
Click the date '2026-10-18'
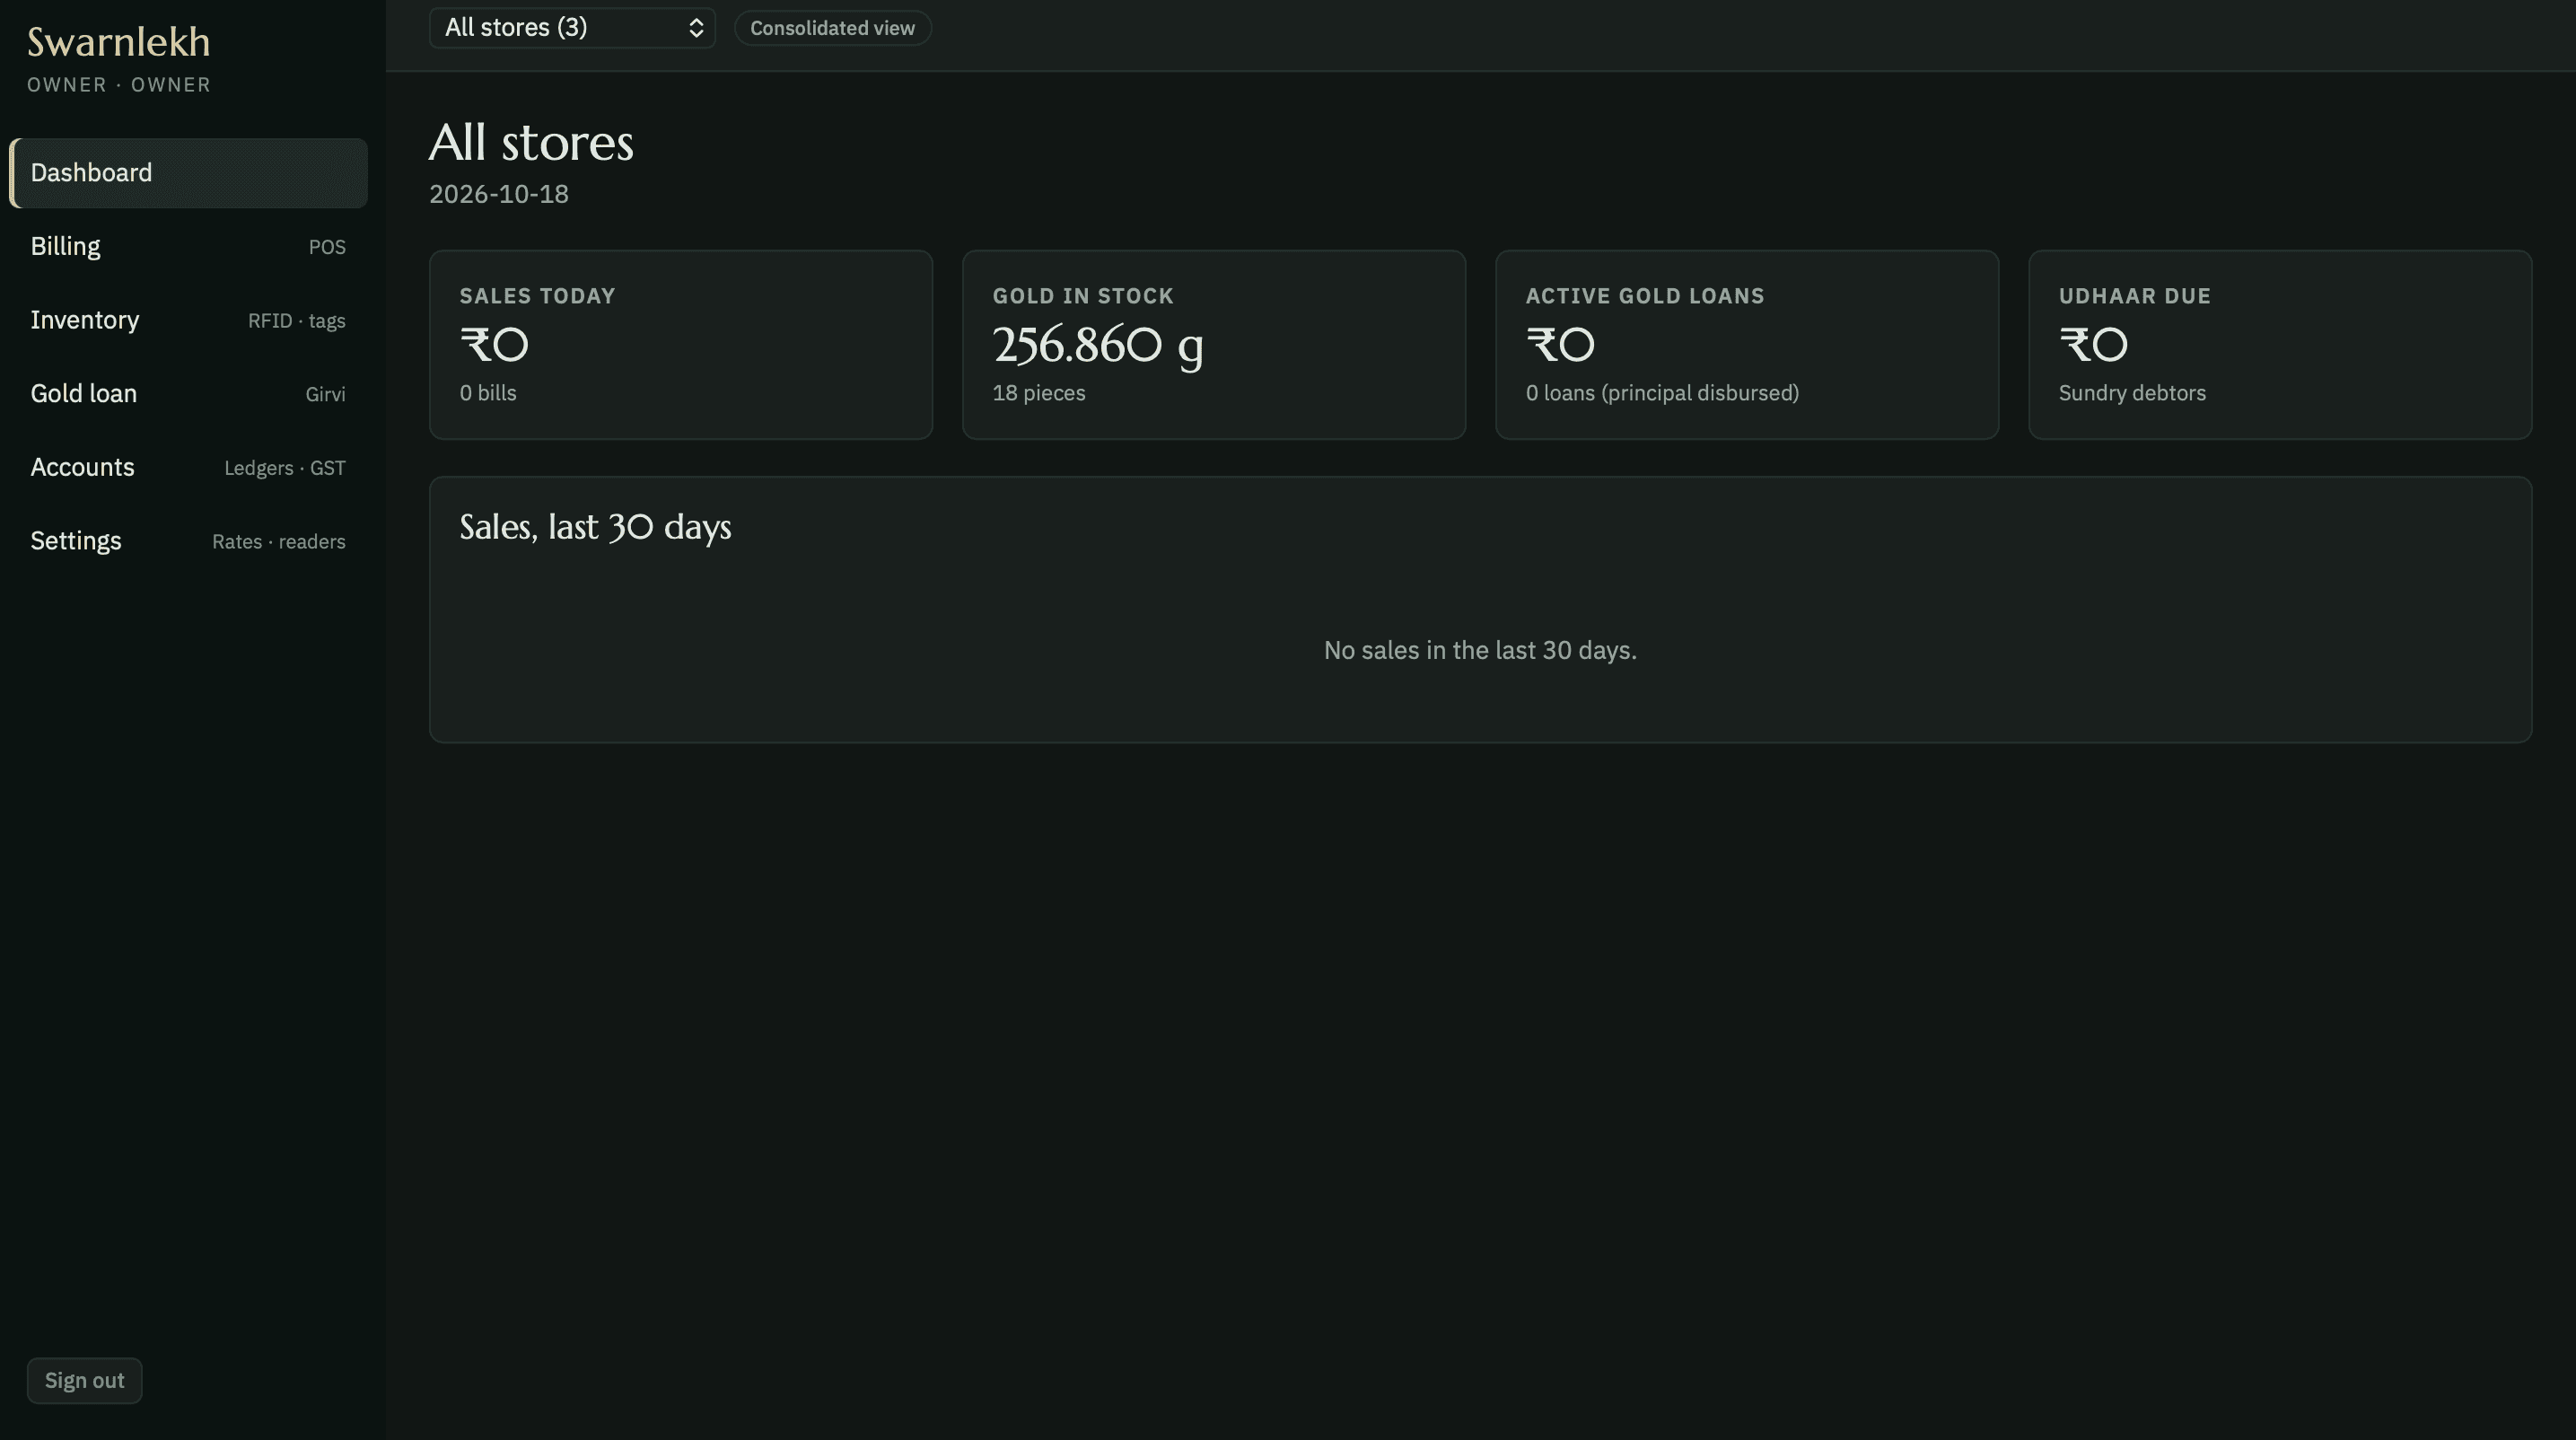coord(499,194)
